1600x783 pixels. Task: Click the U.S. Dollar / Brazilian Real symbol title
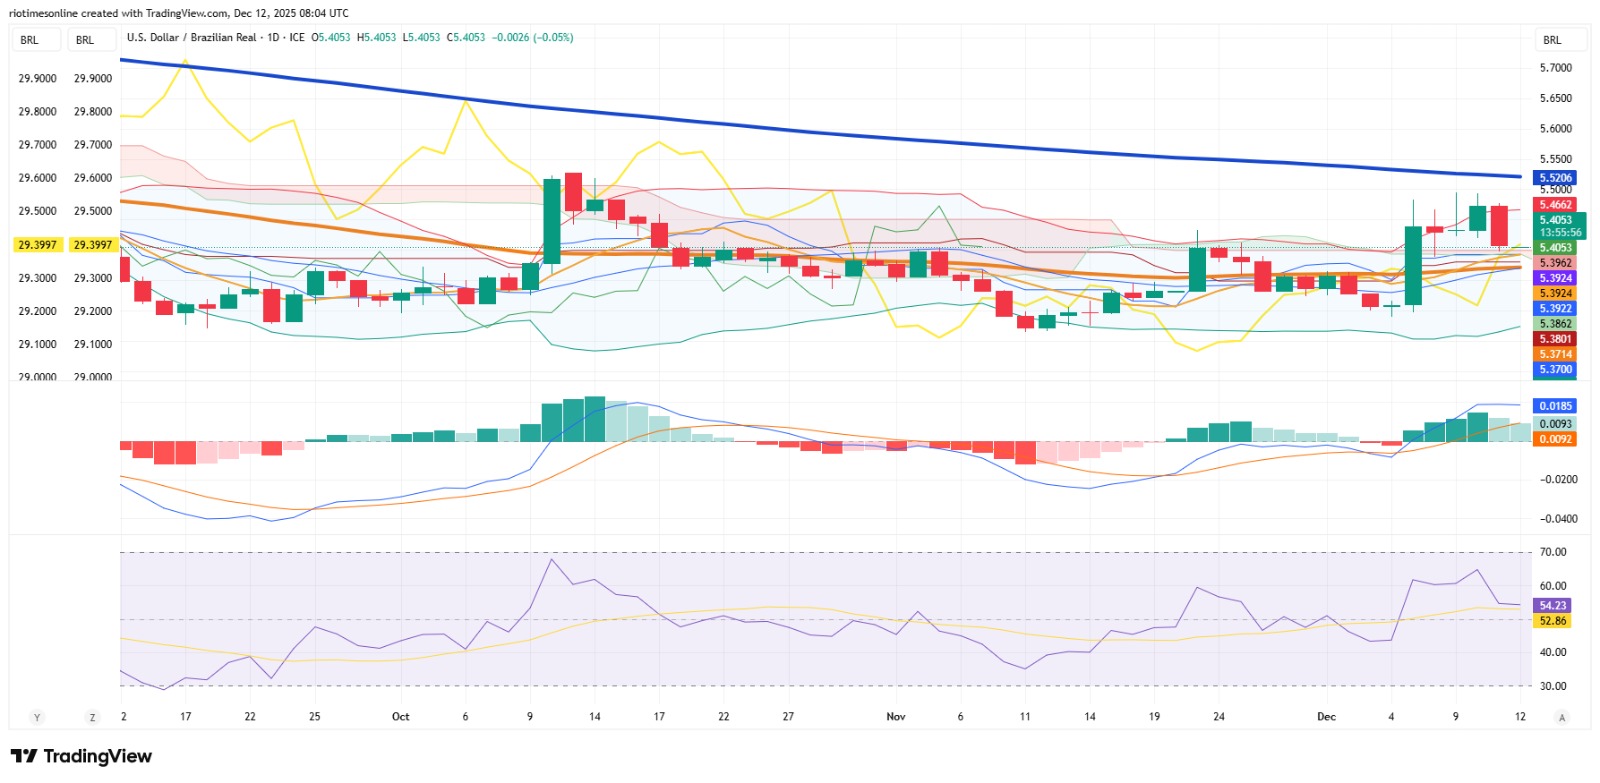coord(192,37)
